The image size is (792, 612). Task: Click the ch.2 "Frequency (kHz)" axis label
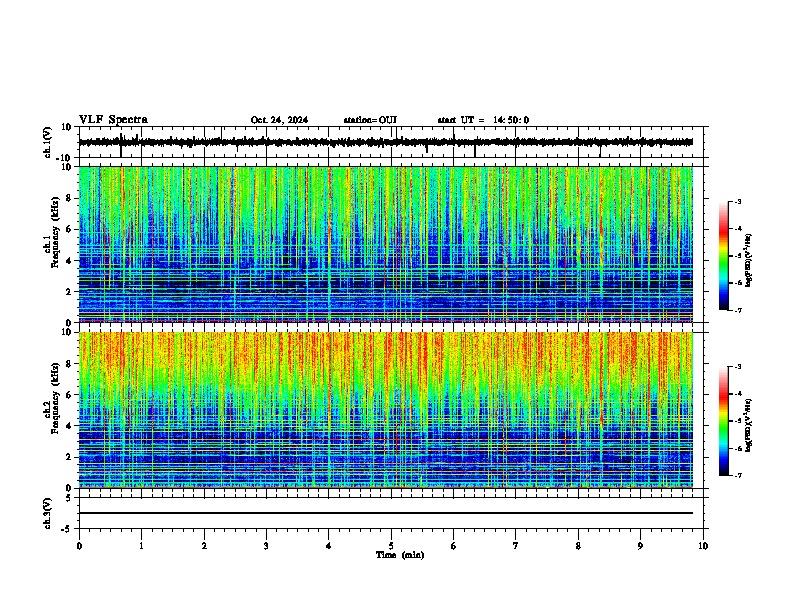pyautogui.click(x=55, y=398)
